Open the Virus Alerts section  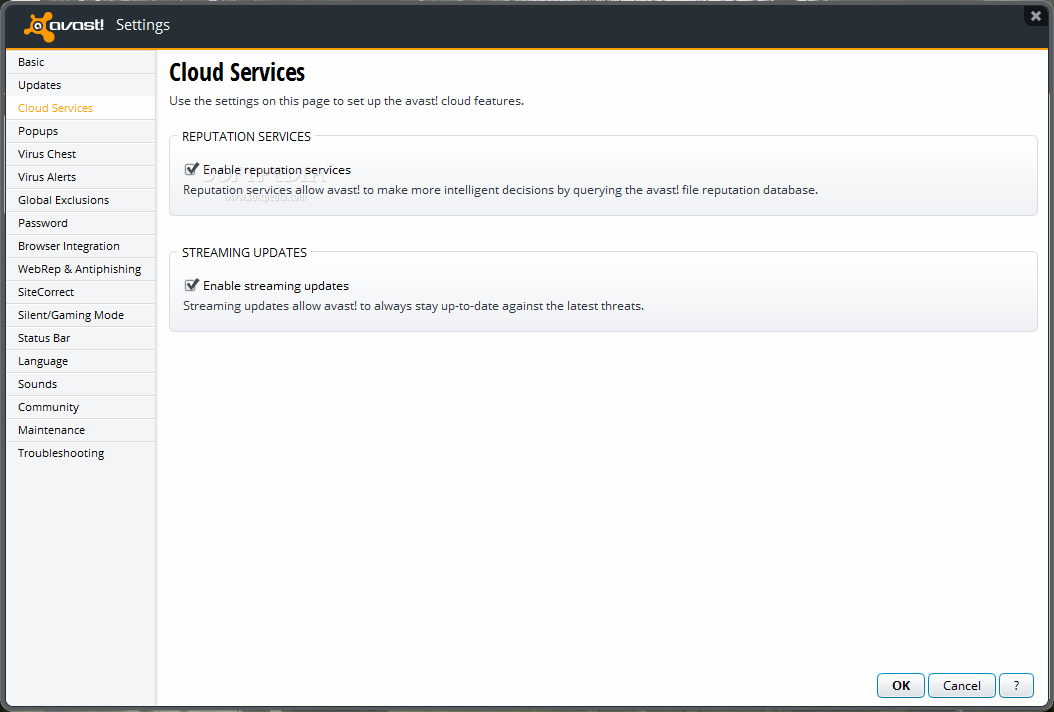[x=81, y=177]
